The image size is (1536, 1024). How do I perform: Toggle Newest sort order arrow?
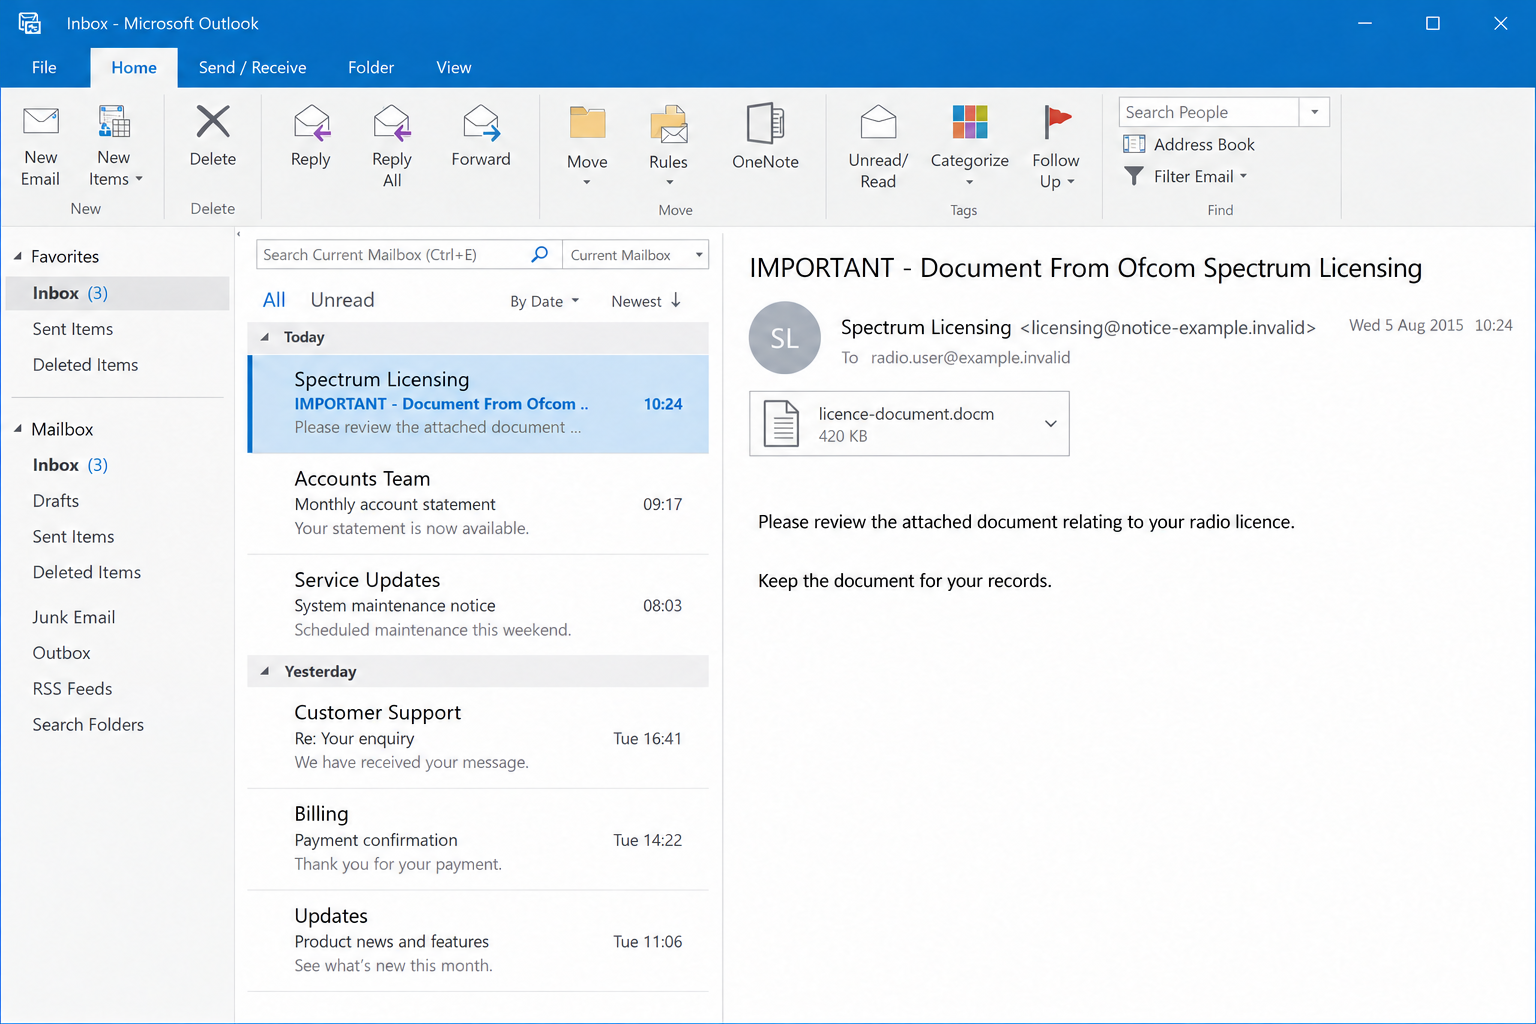[676, 300]
